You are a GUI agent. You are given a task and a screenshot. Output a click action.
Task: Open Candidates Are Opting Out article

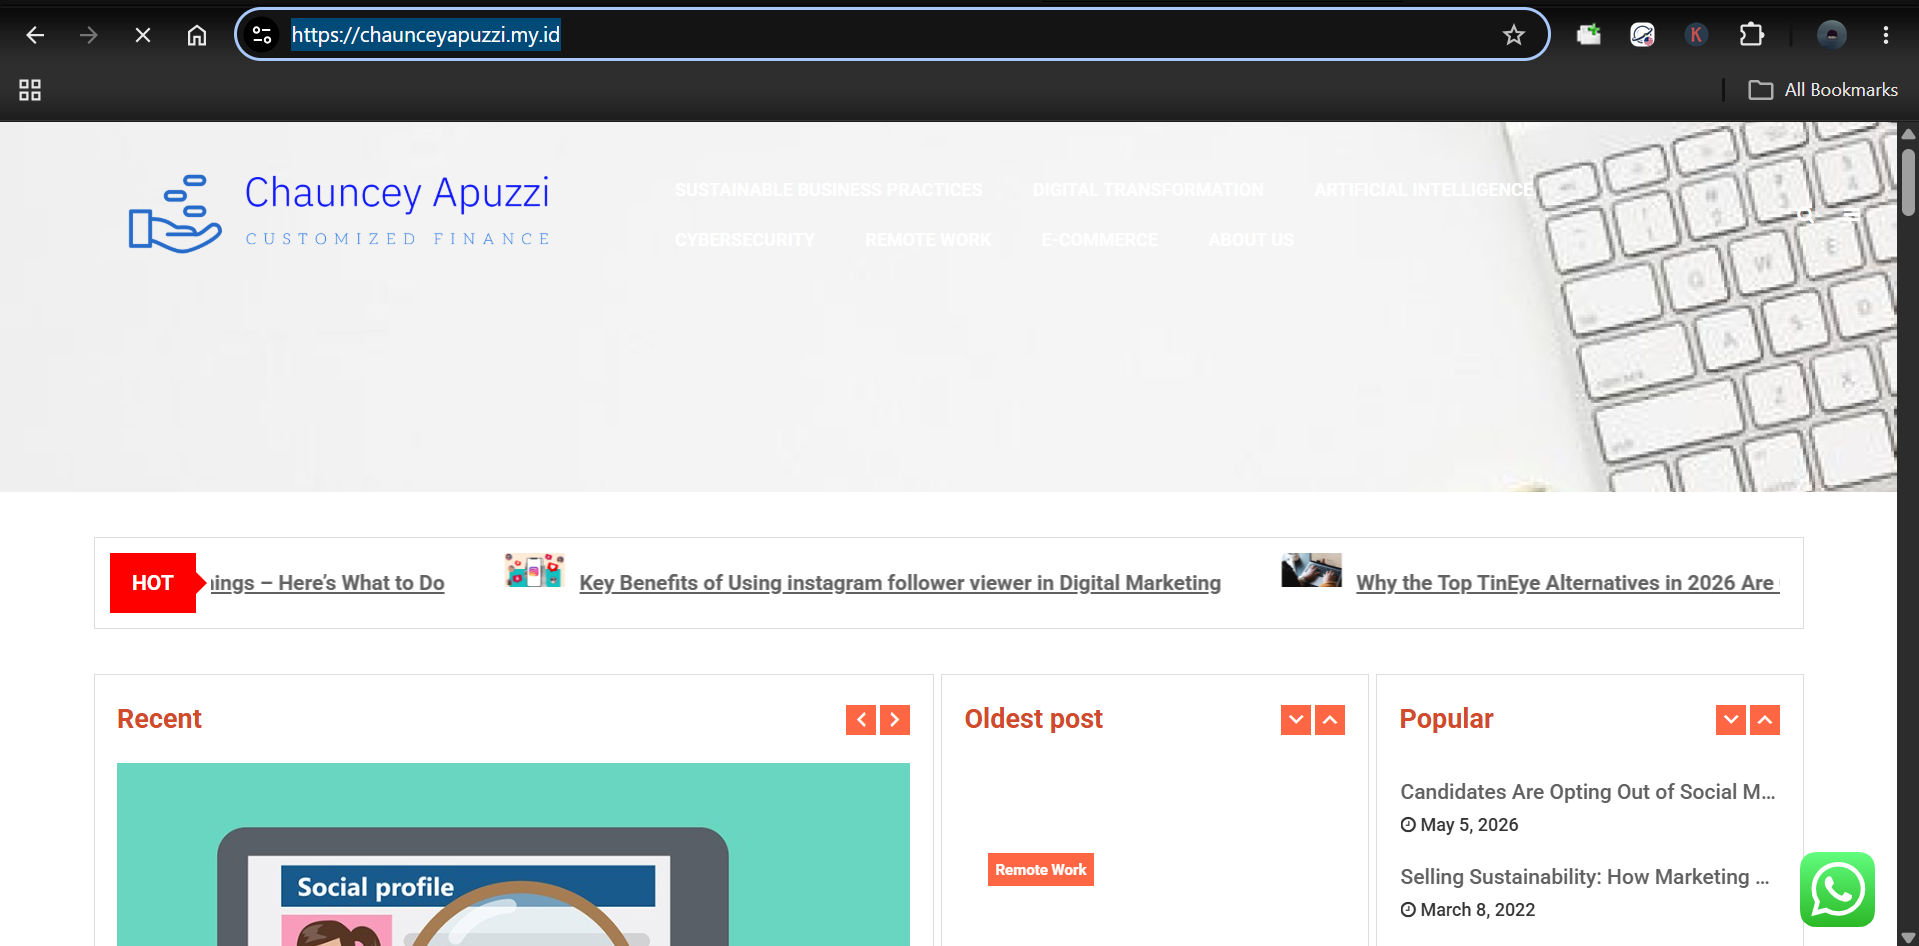1588,792
